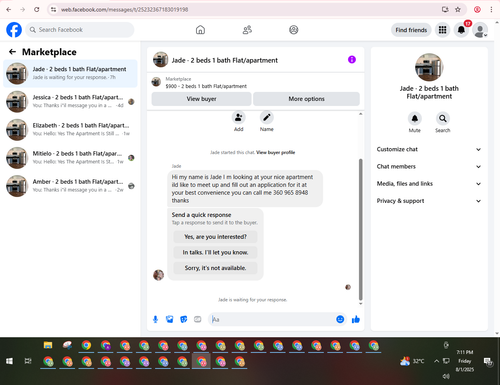The image size is (500, 385).
Task: Expand the Customize chat section
Action: (429, 149)
